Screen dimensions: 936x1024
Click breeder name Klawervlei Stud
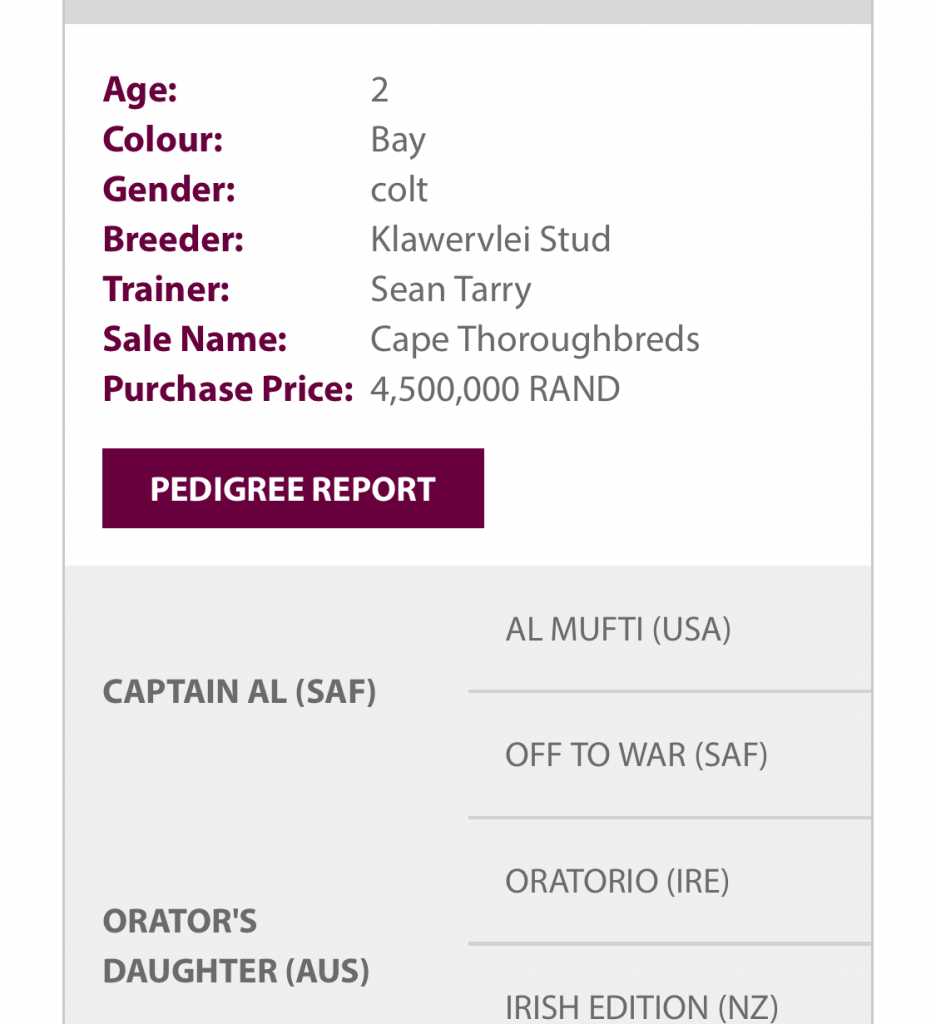click(490, 239)
